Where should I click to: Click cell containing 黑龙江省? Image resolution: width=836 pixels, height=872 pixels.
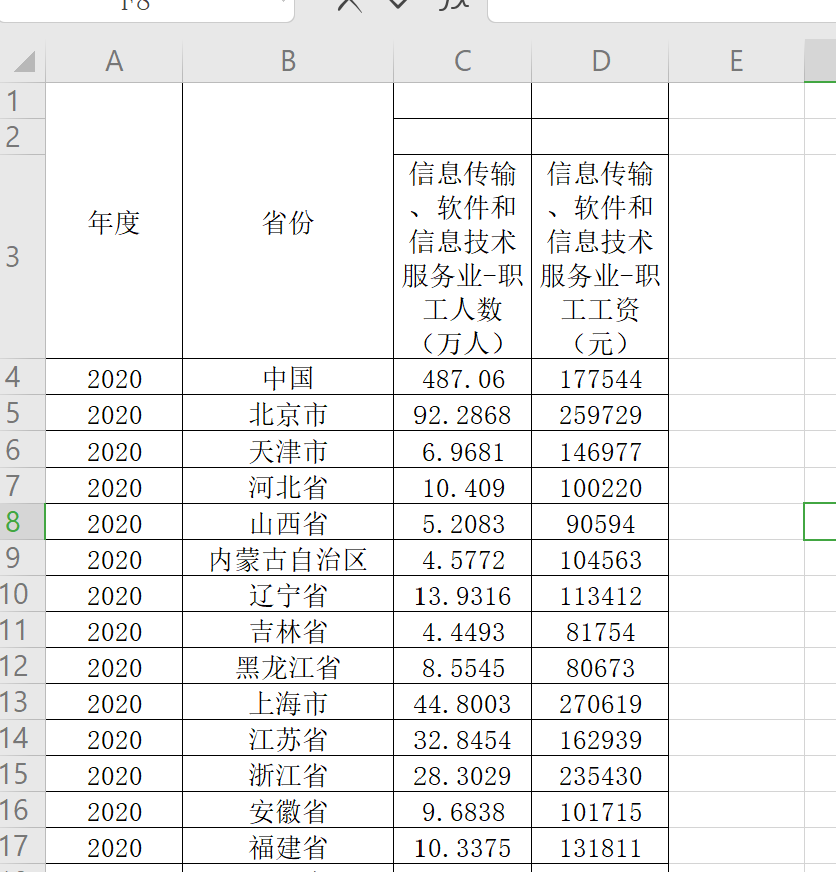(x=288, y=666)
